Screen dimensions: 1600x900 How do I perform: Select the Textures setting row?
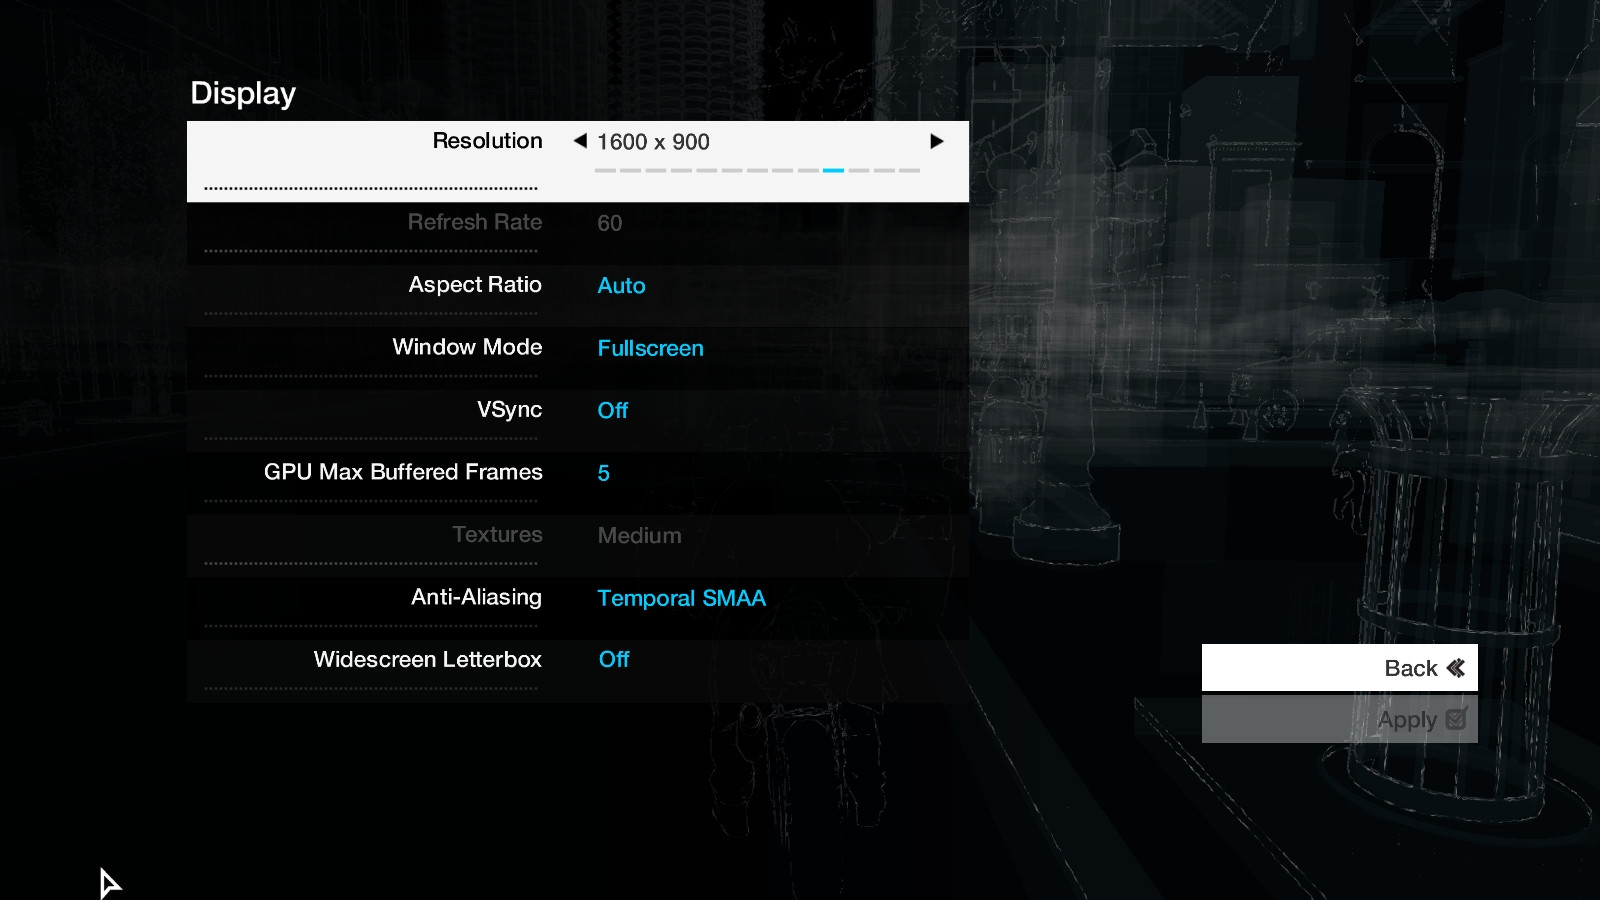(x=578, y=546)
